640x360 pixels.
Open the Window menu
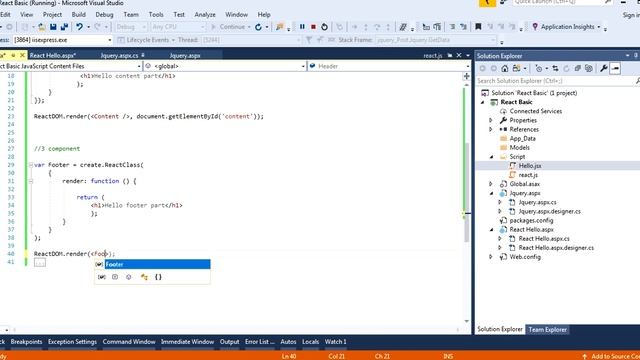pos(236,15)
